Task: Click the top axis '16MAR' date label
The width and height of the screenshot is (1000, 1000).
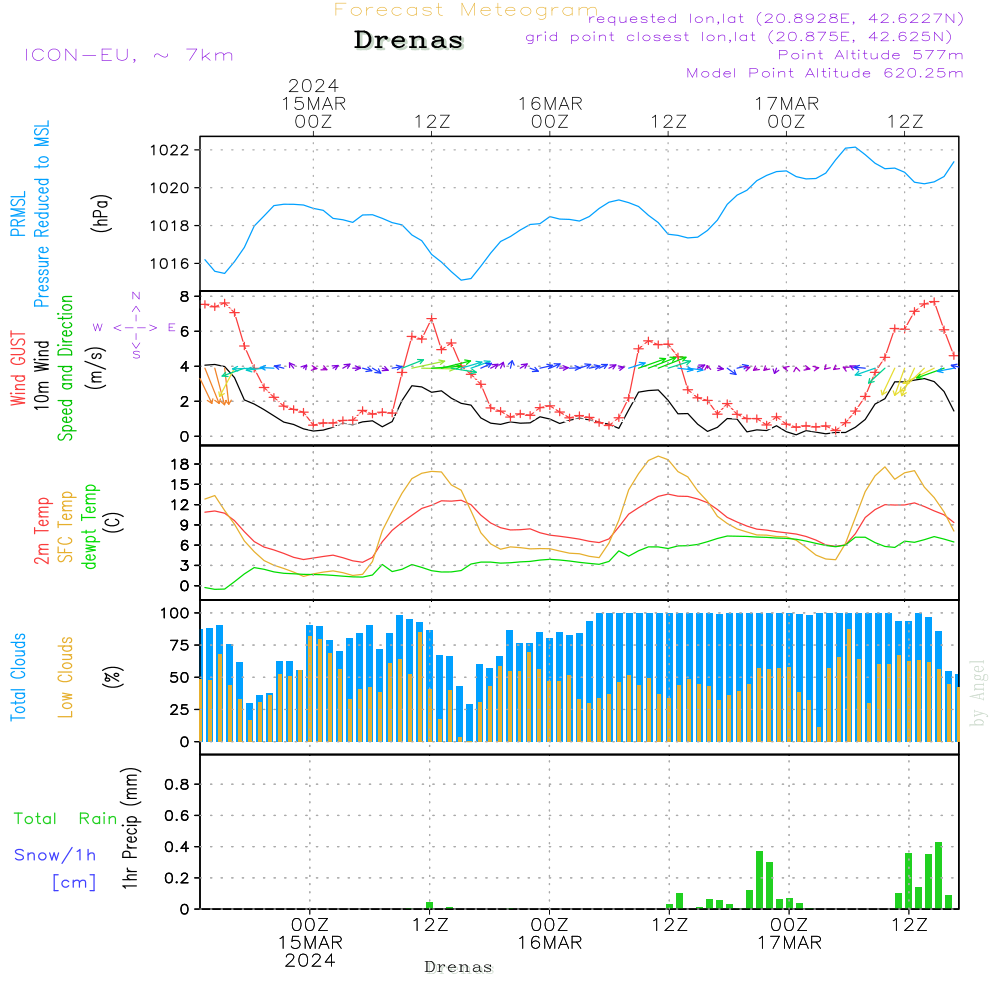Action: click(x=550, y=103)
